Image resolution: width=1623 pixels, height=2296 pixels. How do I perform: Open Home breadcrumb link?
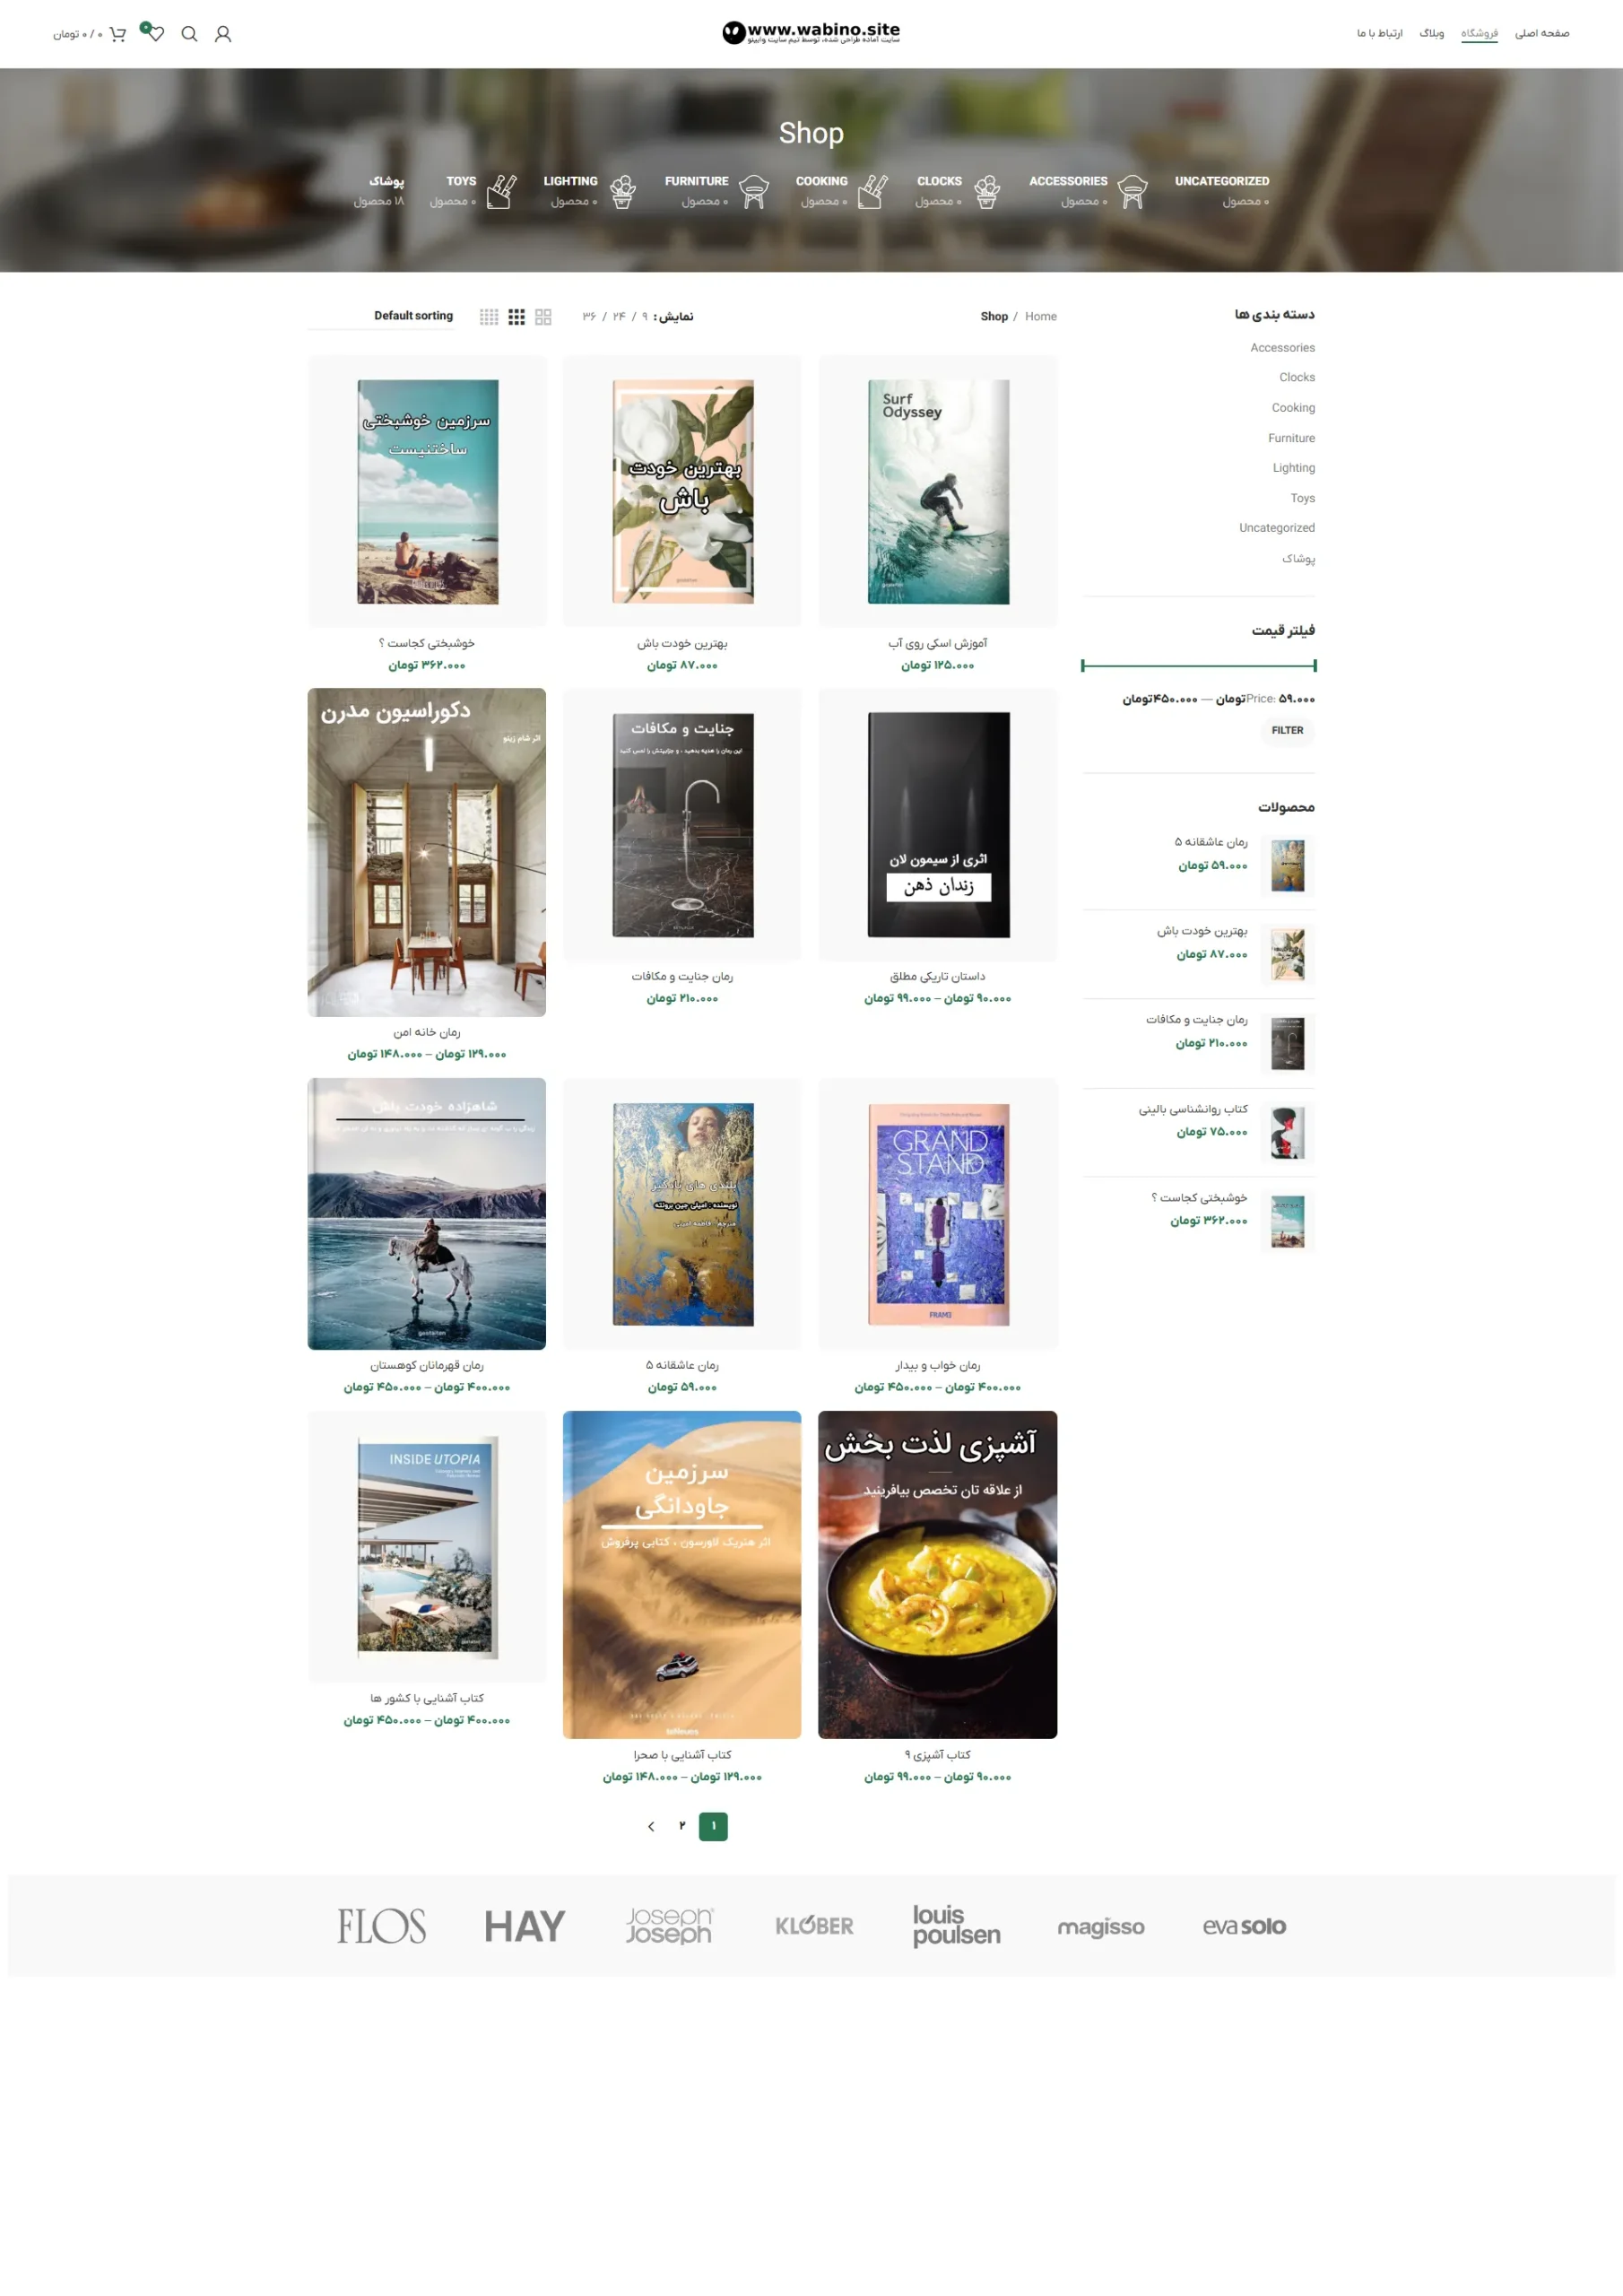1040,317
